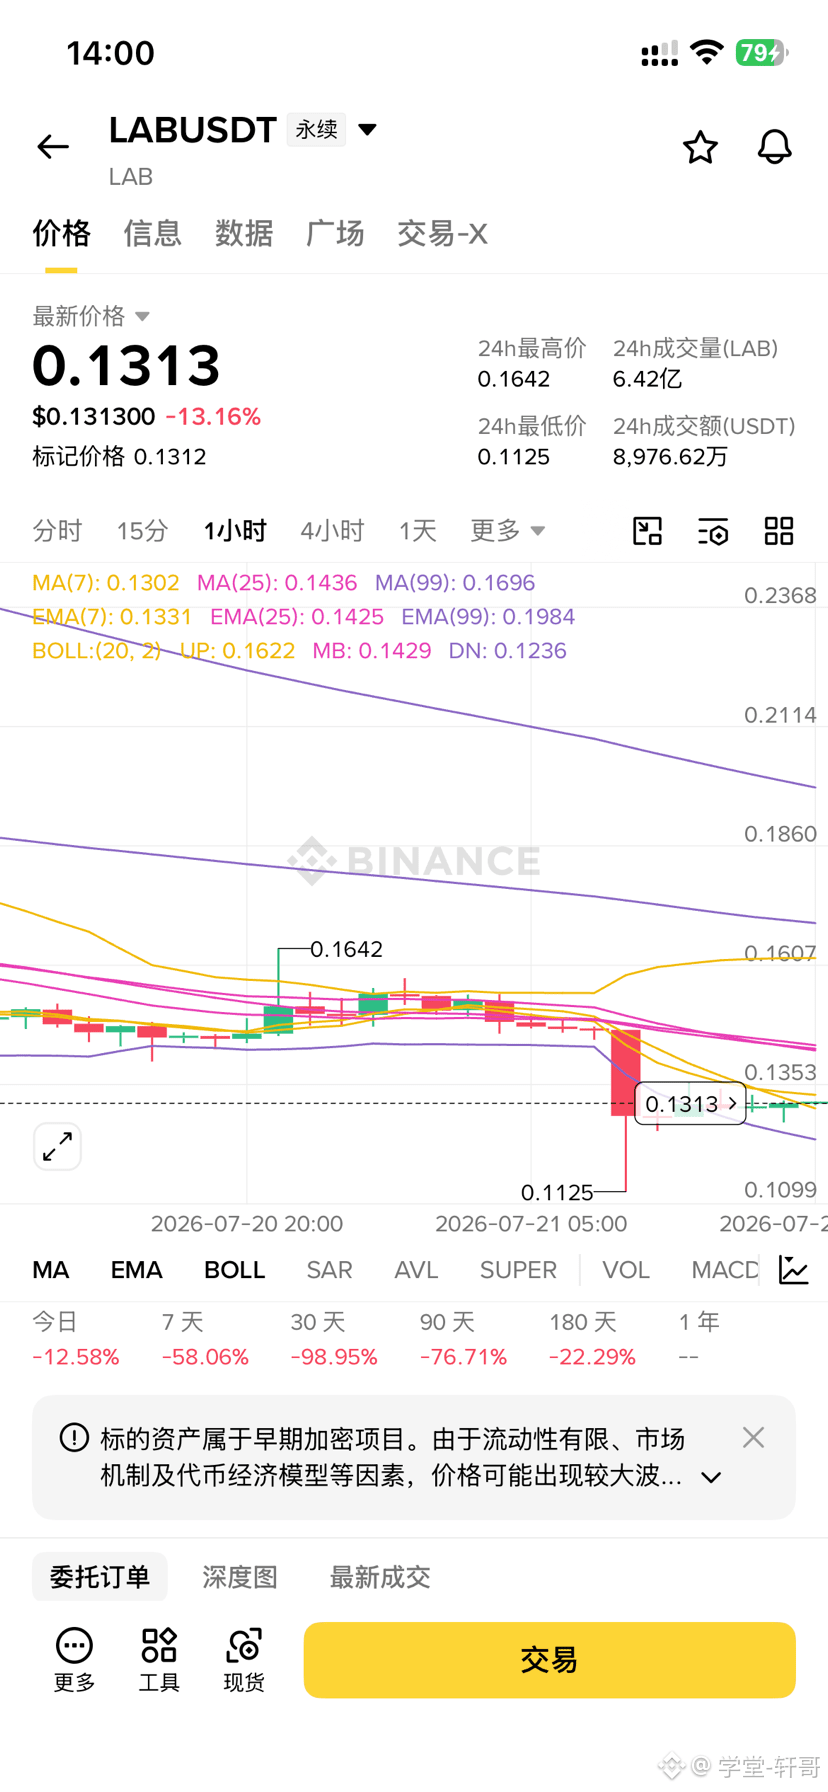Tap the Wi-Fi icon in status bar
This screenshot has height=1792, width=828.
click(x=707, y=53)
